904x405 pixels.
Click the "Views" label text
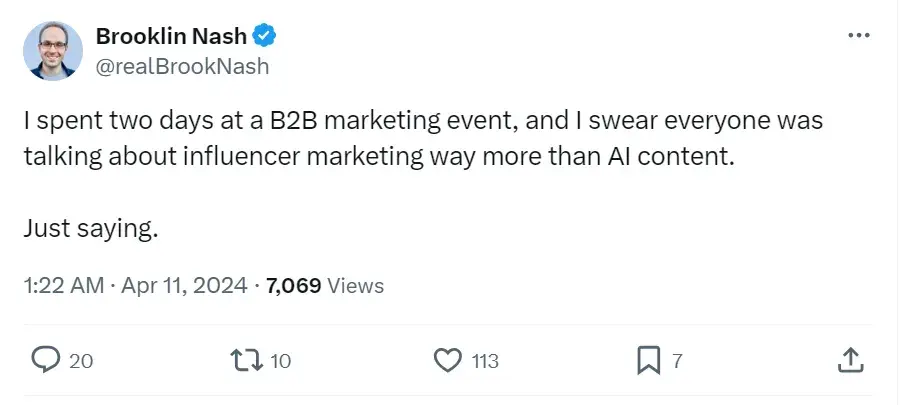[x=356, y=286]
